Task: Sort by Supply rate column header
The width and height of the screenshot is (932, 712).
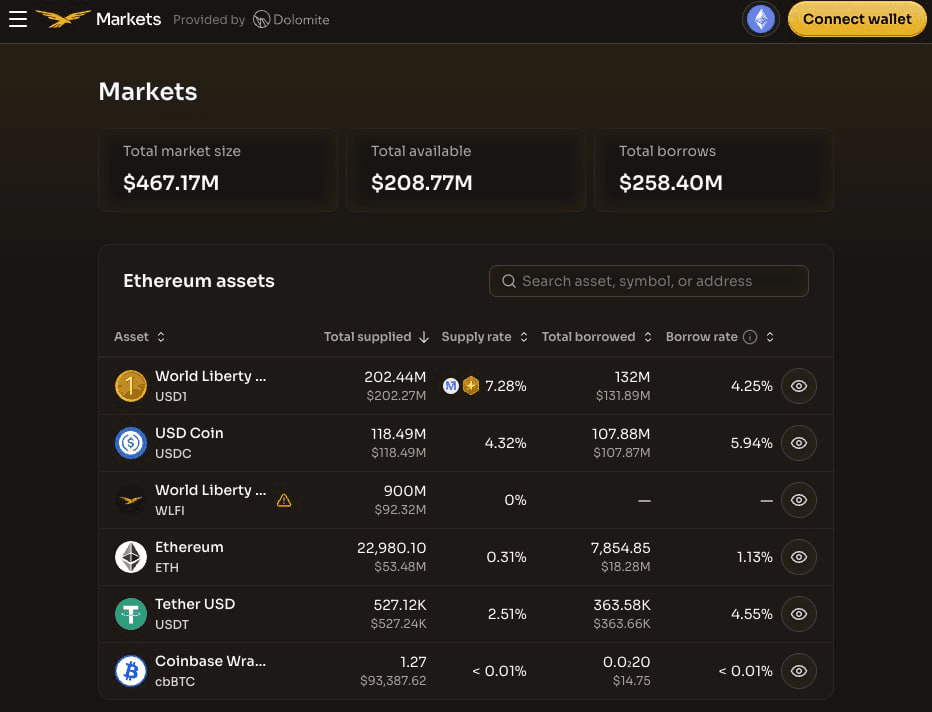Action: [484, 337]
